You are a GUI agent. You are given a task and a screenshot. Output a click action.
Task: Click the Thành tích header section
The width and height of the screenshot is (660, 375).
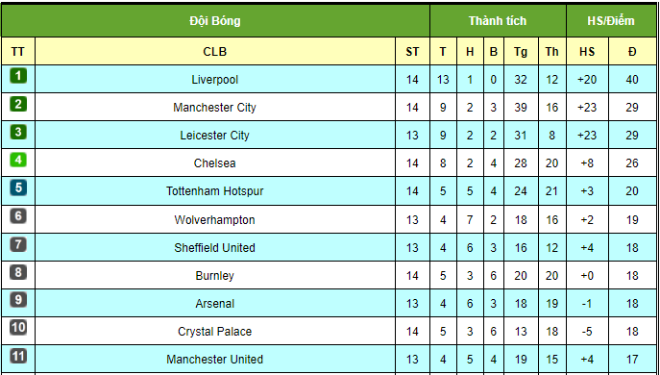(498, 21)
